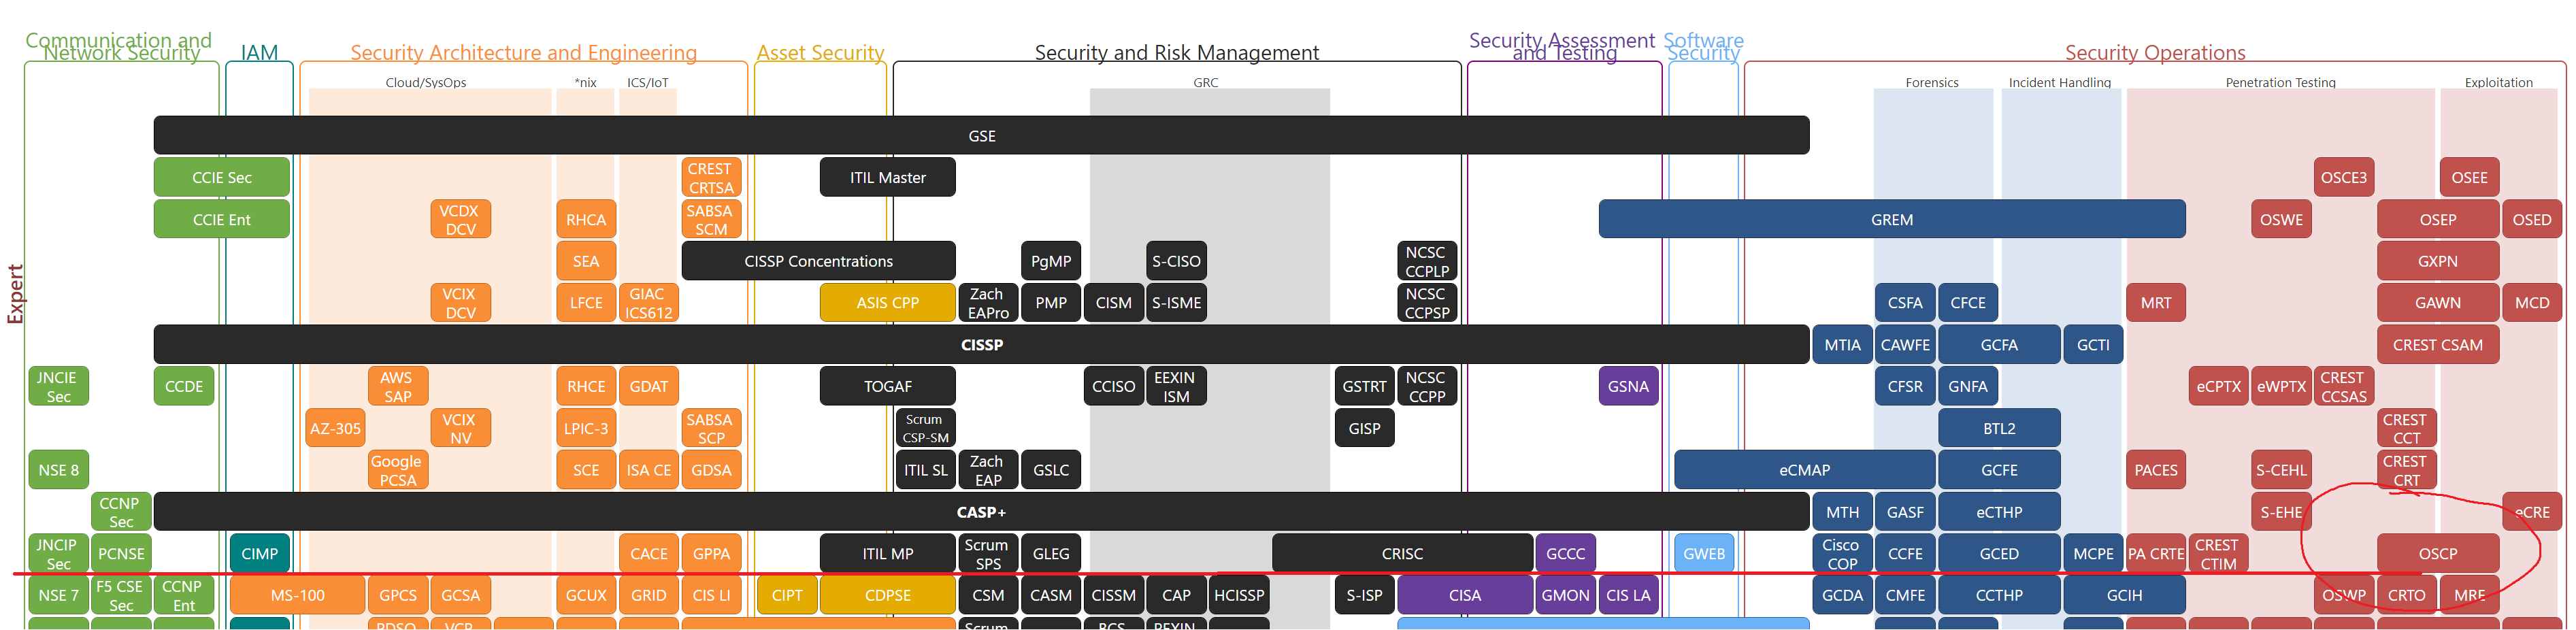
Task: Select the CISSP Concentrations box
Action: tap(818, 262)
